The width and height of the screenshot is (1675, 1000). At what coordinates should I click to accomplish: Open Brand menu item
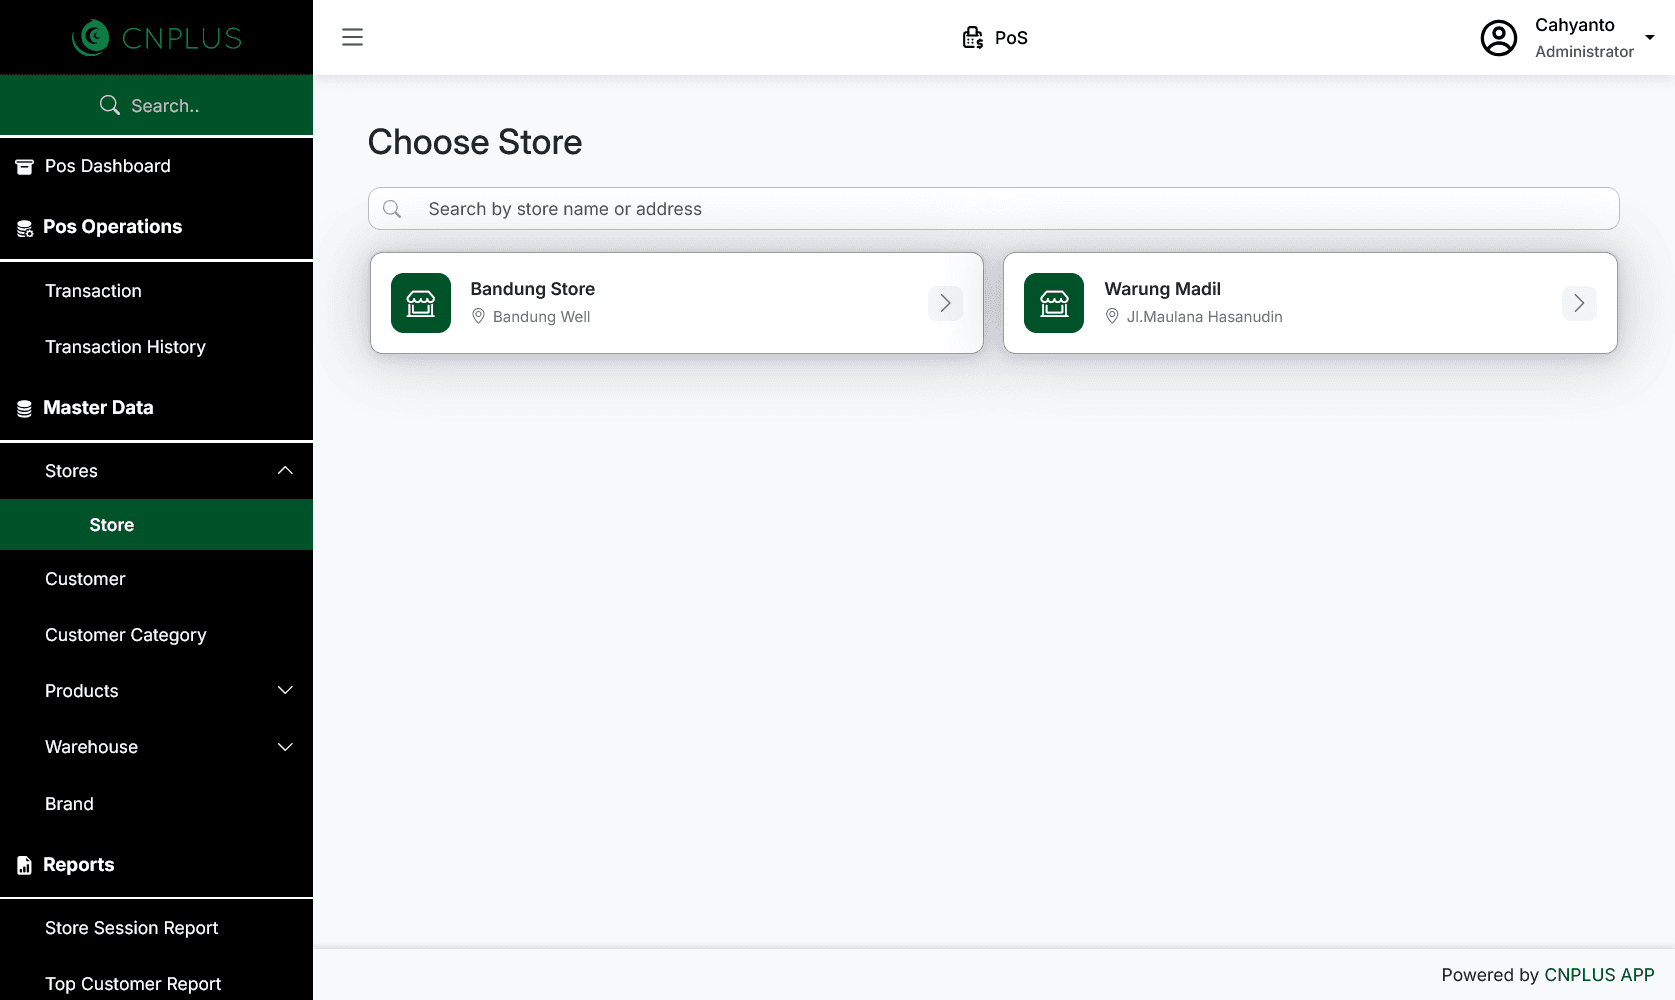pos(69,804)
